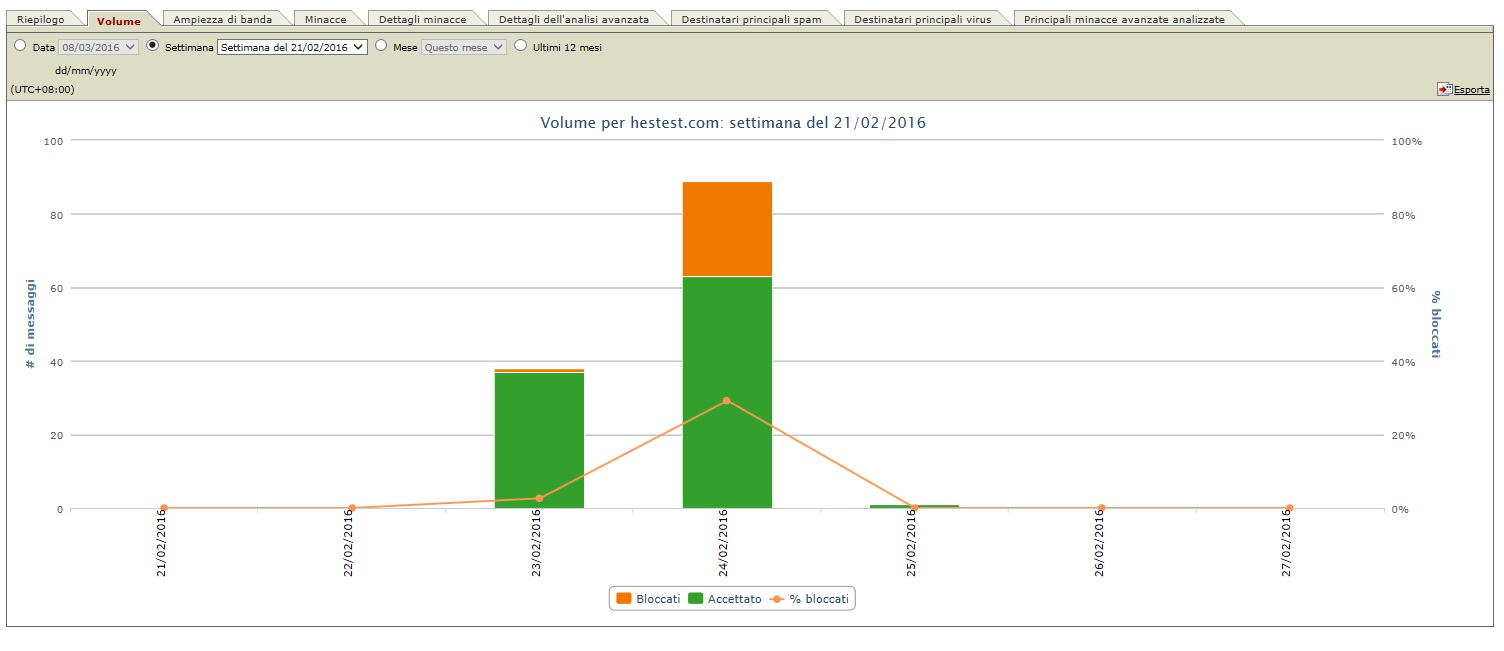The height and width of the screenshot is (651, 1504).
Task: Select the Data radio button
Action: click(20, 46)
